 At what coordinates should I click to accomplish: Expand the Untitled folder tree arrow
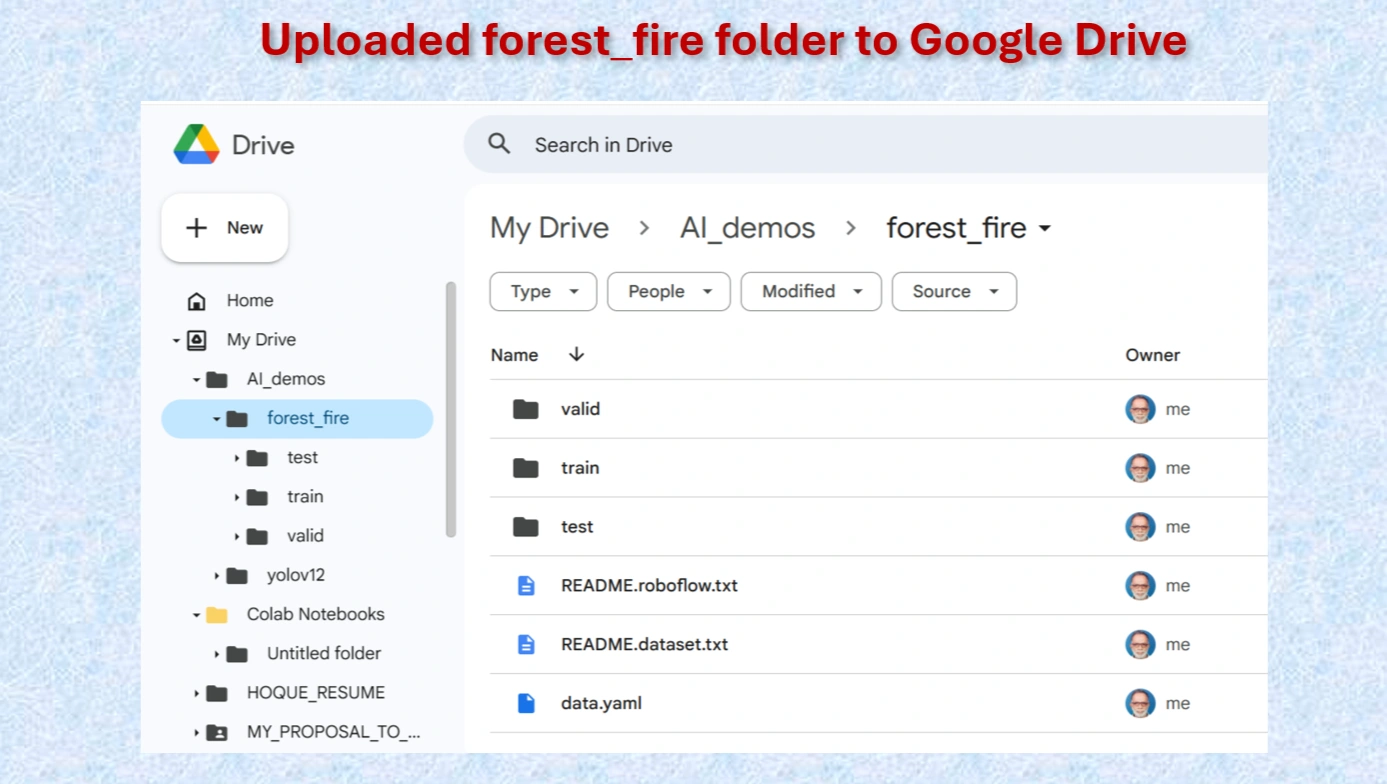click(217, 654)
